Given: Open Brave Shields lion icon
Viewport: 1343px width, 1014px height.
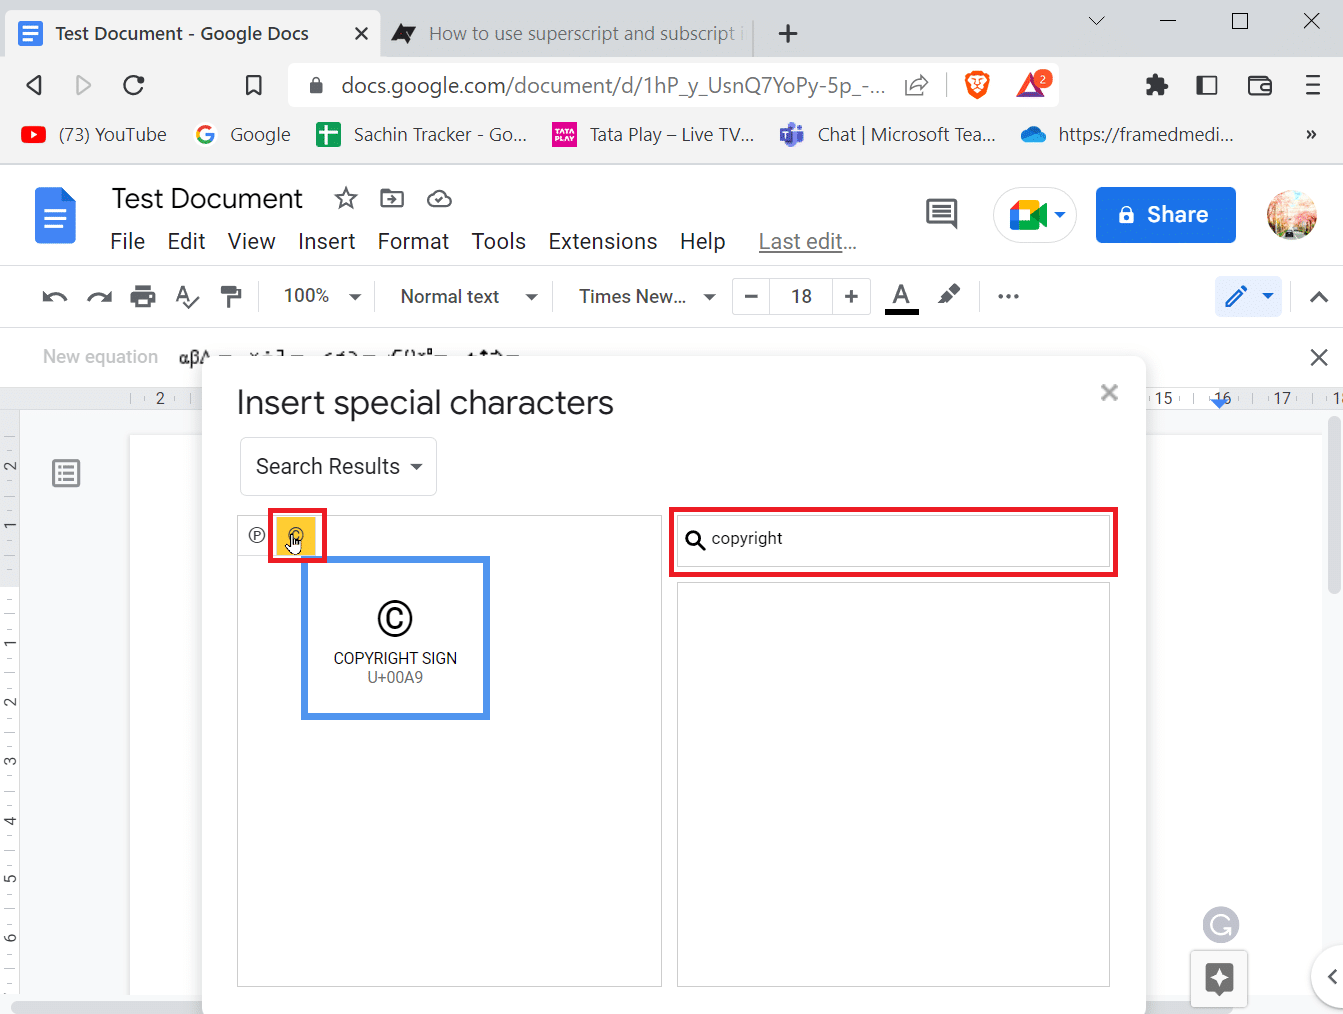Looking at the screenshot, I should (x=977, y=85).
